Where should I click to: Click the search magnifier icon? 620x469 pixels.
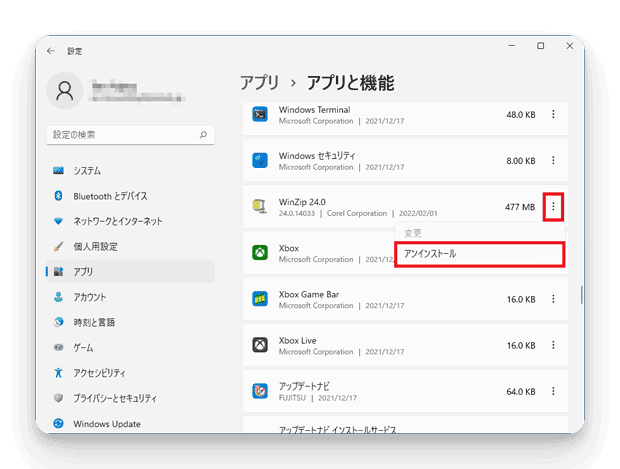click(x=203, y=135)
